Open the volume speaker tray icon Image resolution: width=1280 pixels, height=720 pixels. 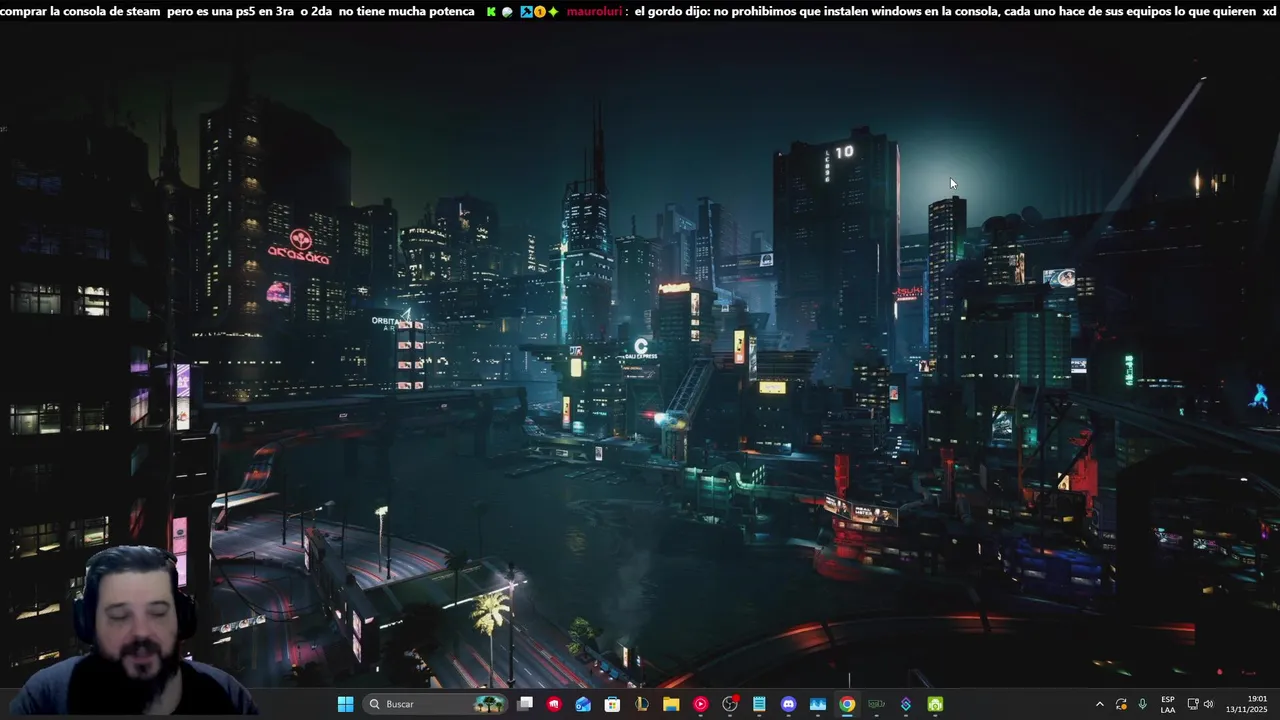[1208, 704]
